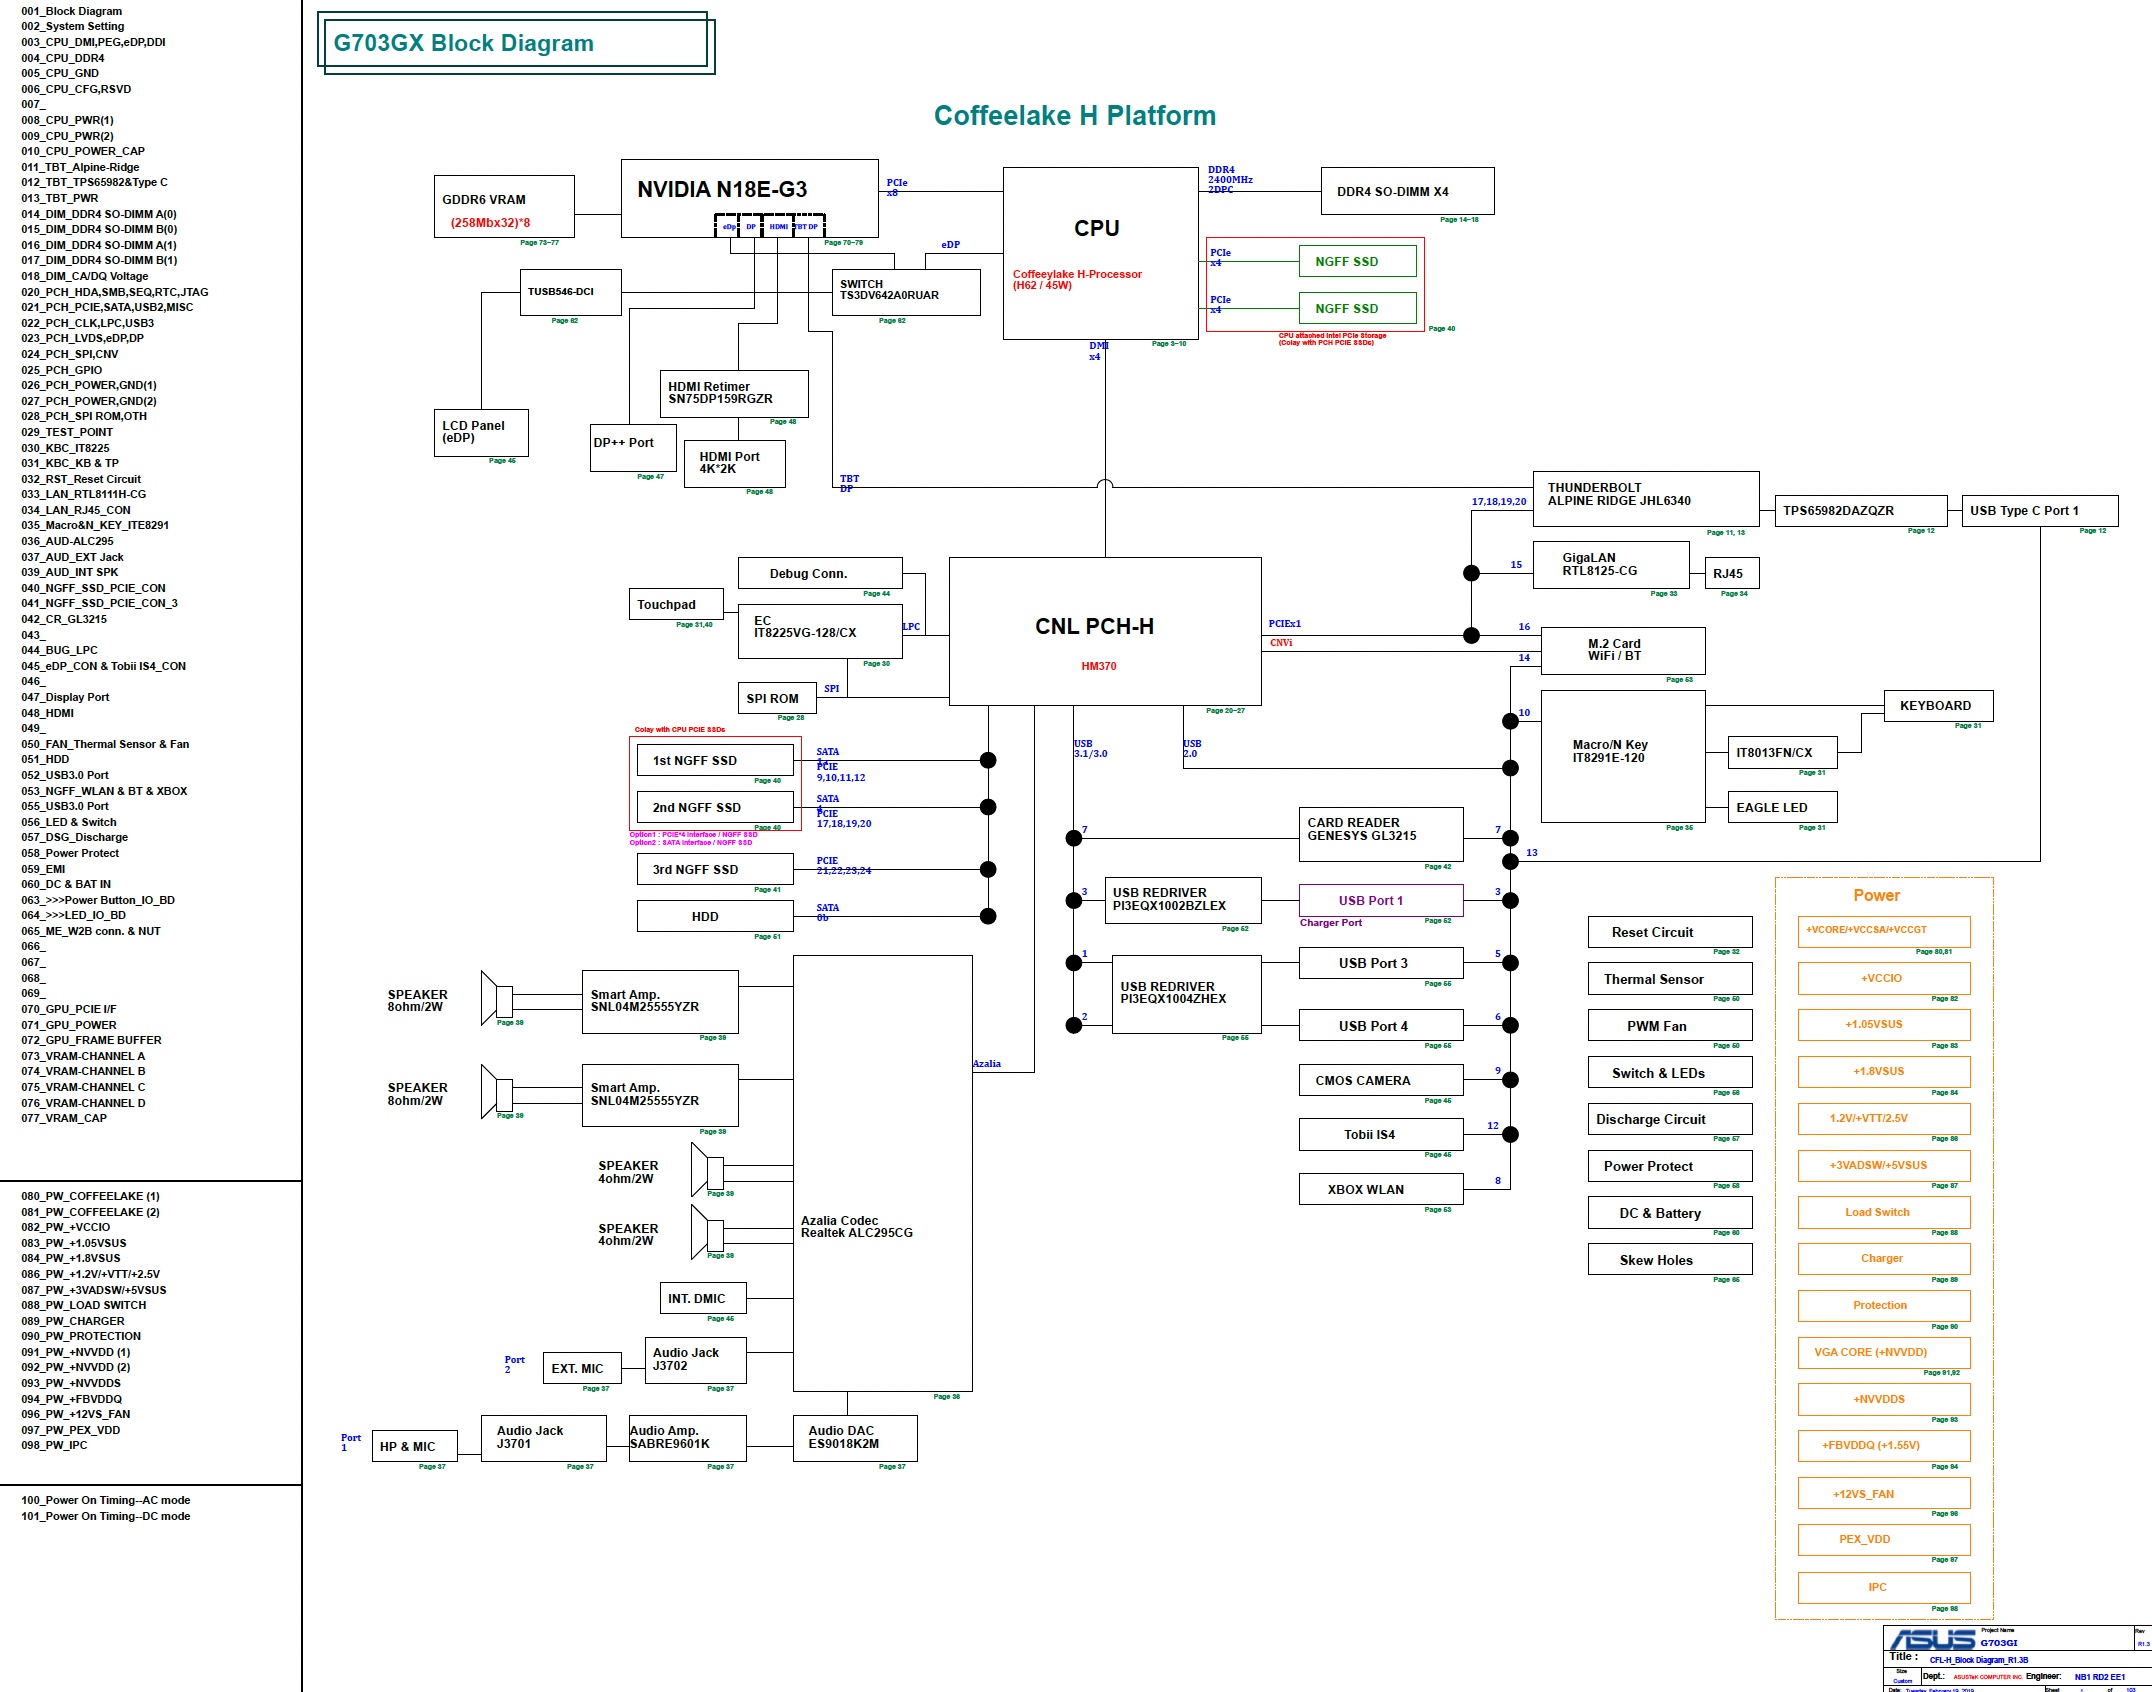Select the 1st NGFF SSD block
The image size is (2152, 1692).
click(715, 760)
